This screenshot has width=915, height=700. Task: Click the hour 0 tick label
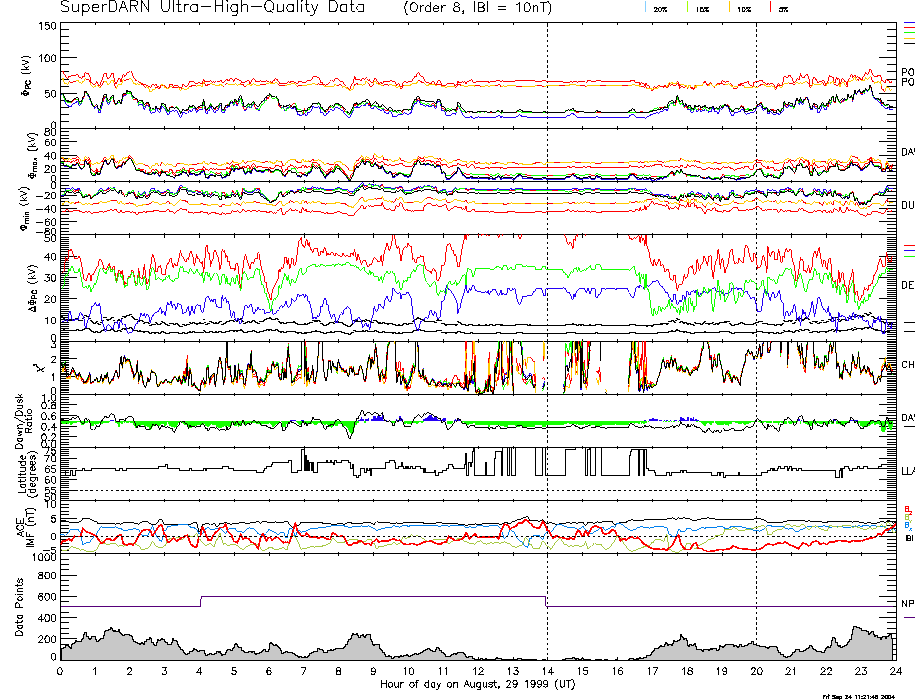pos(61,670)
